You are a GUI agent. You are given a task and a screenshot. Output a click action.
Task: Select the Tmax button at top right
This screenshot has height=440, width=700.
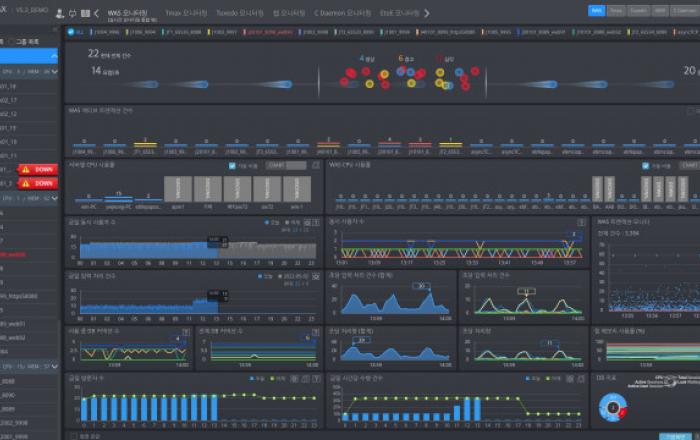616,11
